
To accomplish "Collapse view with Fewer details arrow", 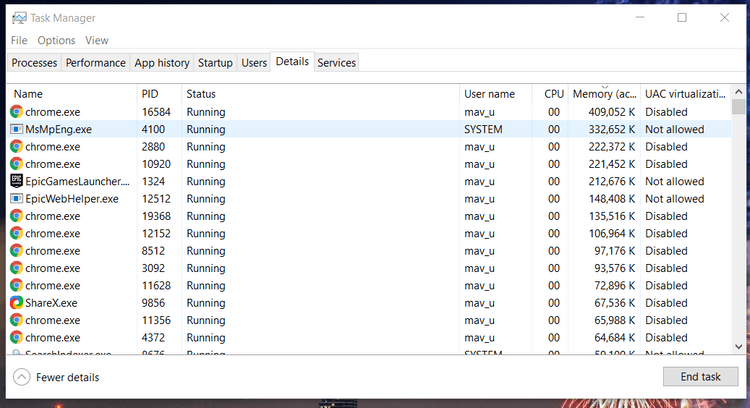I will coord(22,377).
